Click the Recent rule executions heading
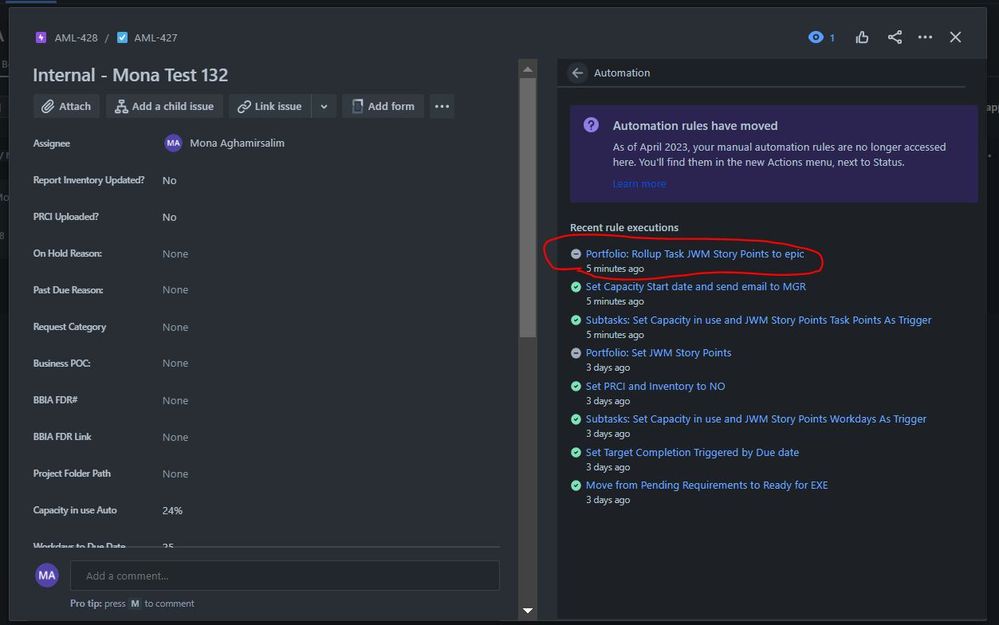999x625 pixels. (624, 227)
